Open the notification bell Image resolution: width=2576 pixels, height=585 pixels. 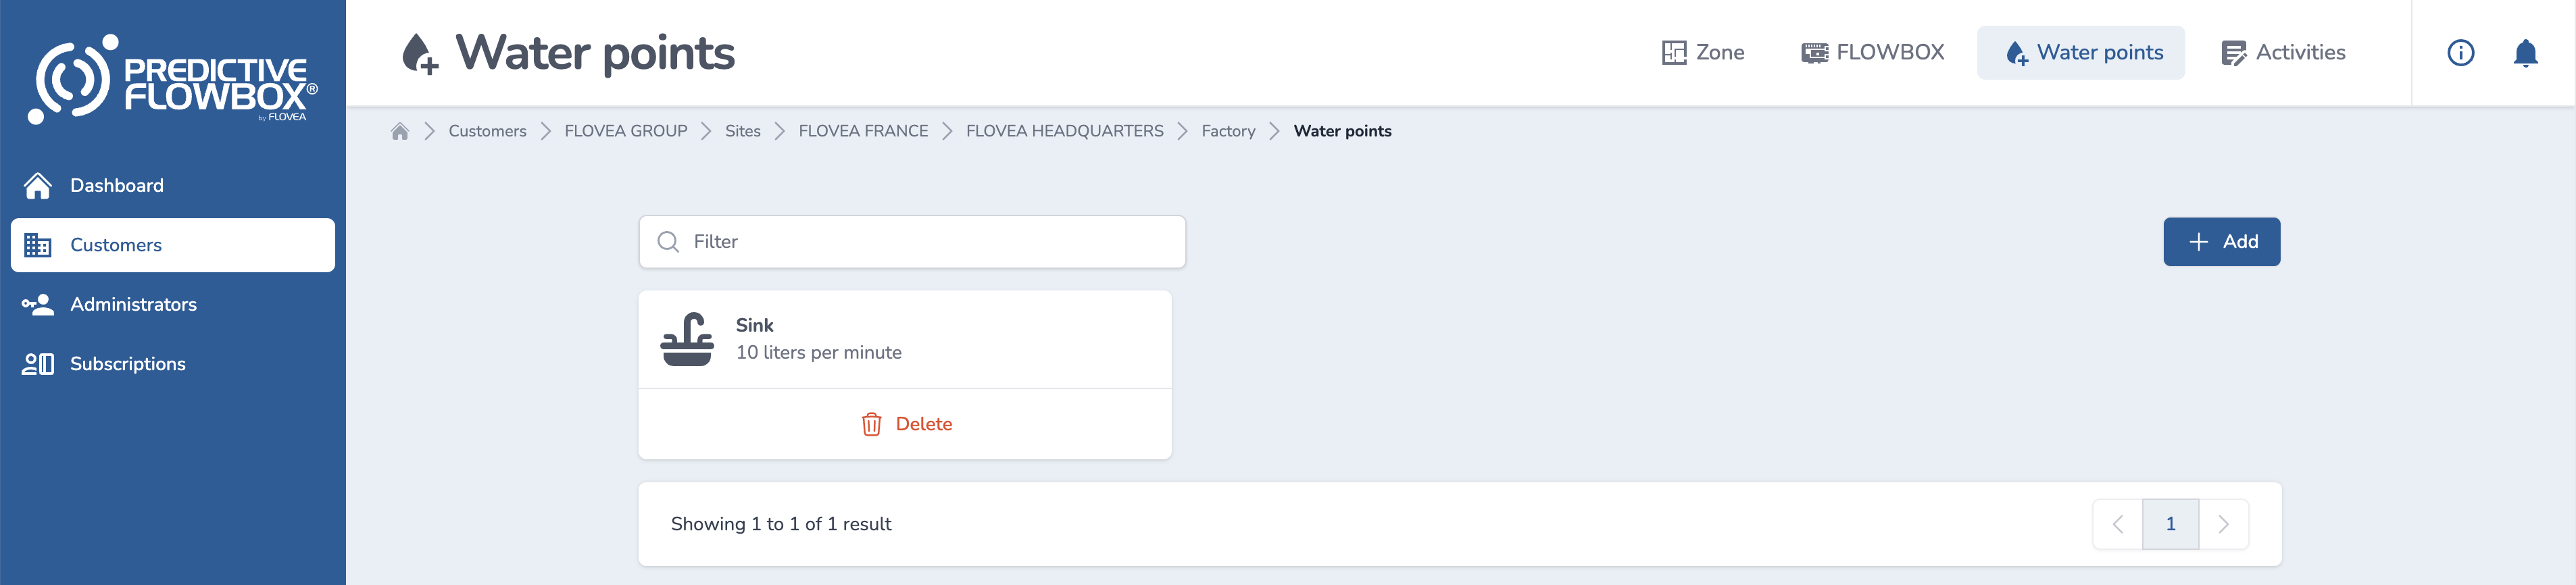click(2525, 53)
